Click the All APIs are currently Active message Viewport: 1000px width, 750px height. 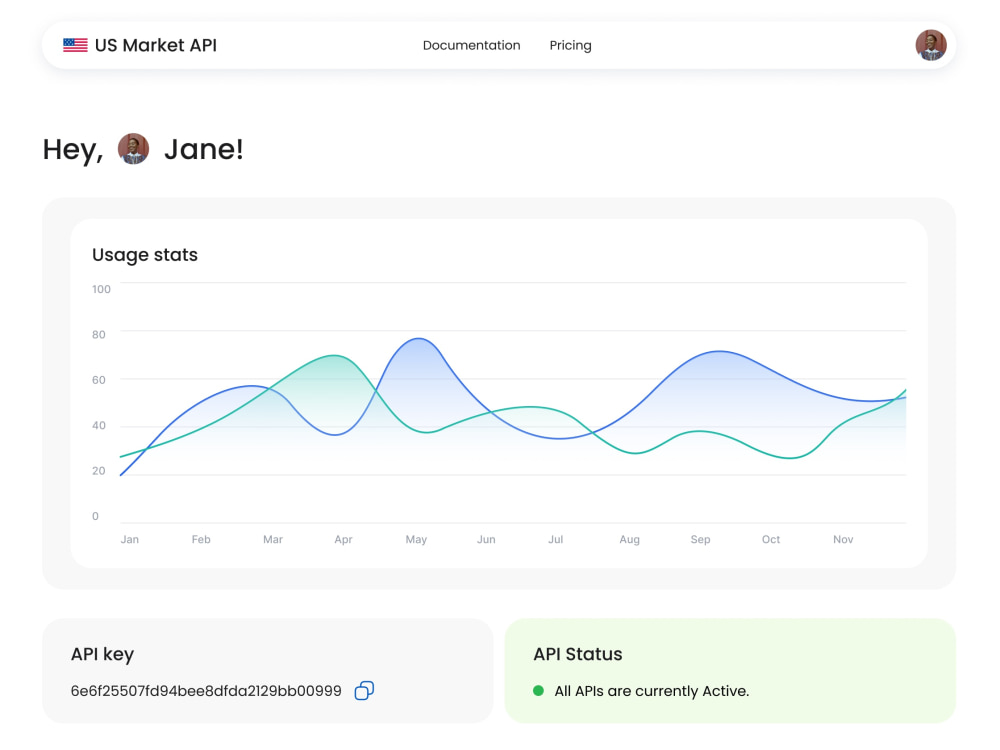pyautogui.click(x=652, y=691)
